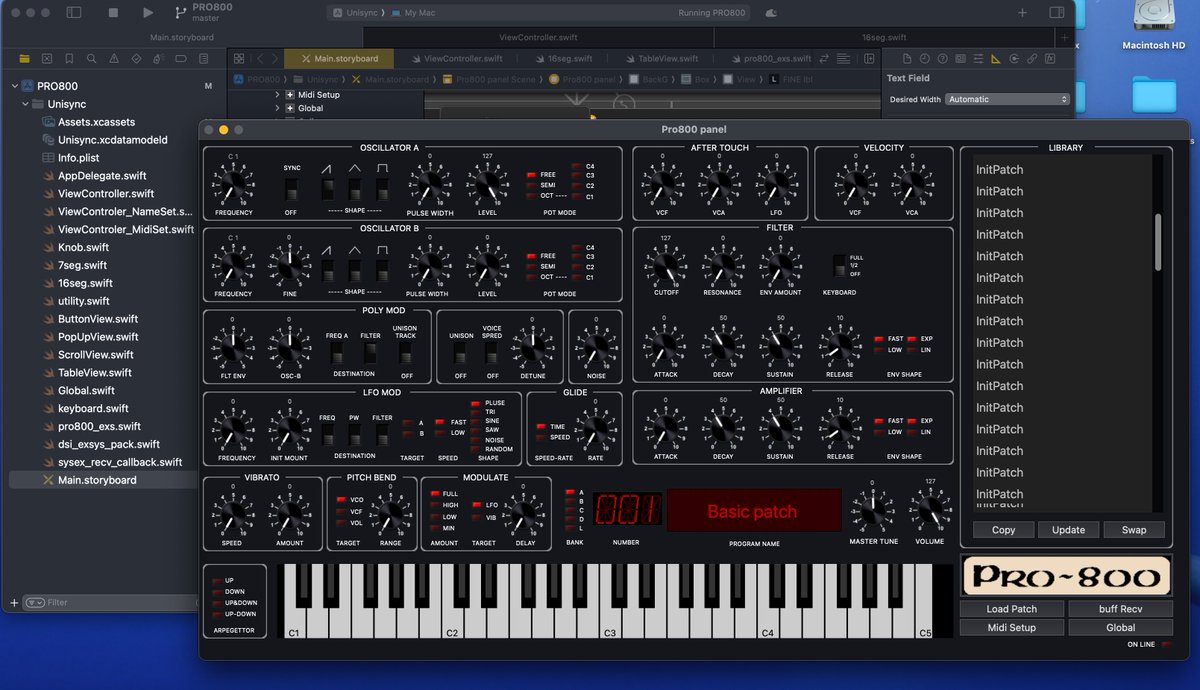The height and width of the screenshot is (690, 1200).
Task: Open the Bindings inspector link icon
Action: [x=1032, y=59]
